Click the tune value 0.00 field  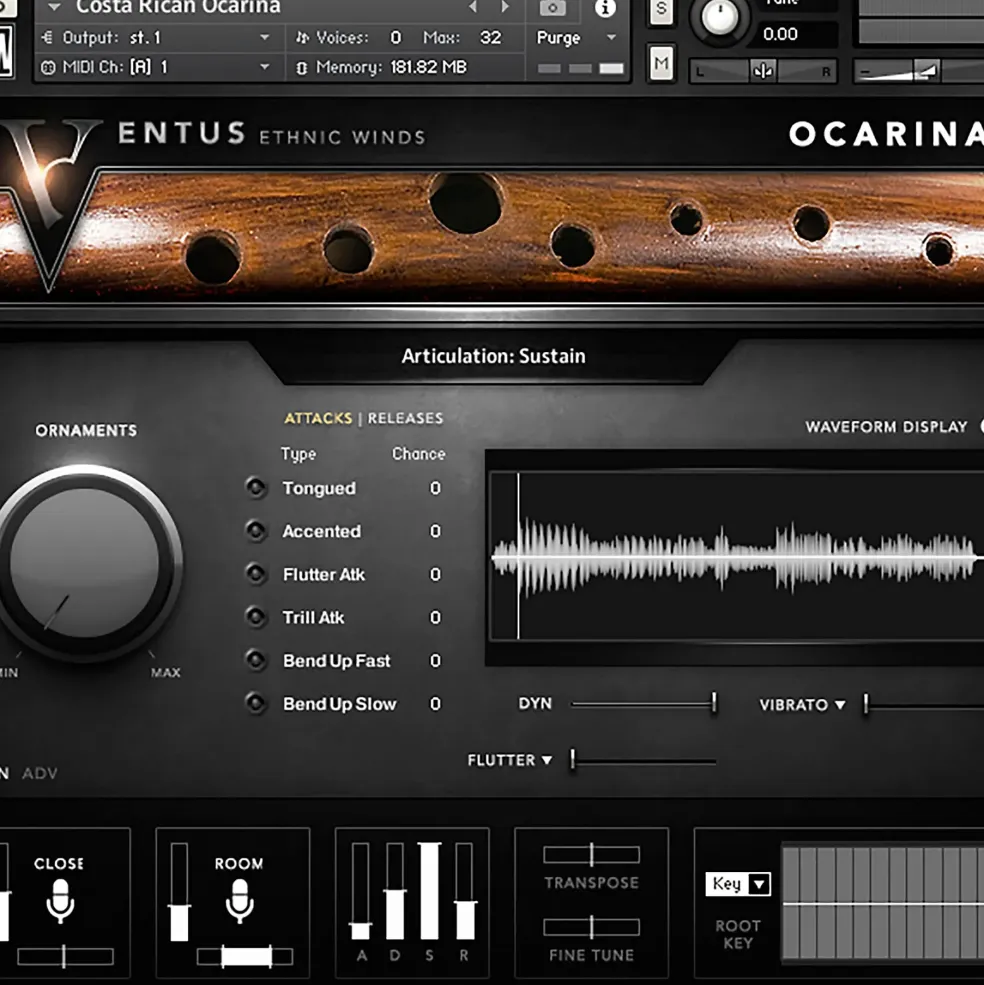(780, 34)
